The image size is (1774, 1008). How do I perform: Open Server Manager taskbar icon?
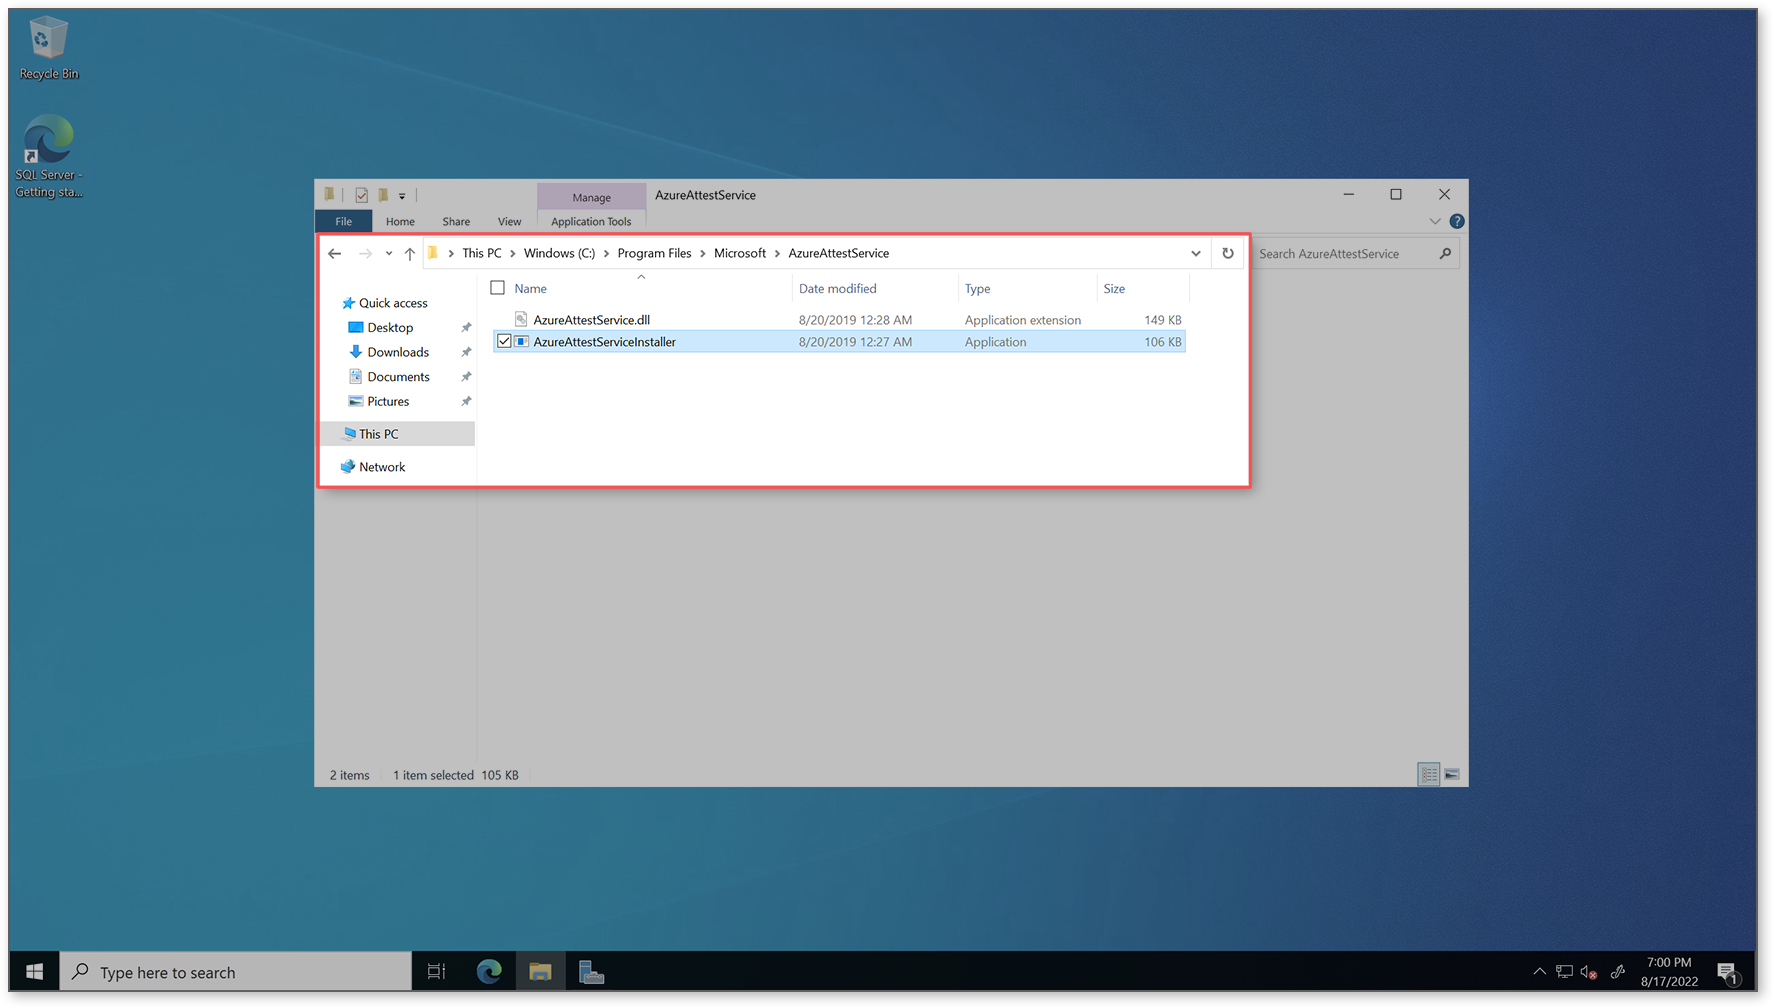pos(591,972)
